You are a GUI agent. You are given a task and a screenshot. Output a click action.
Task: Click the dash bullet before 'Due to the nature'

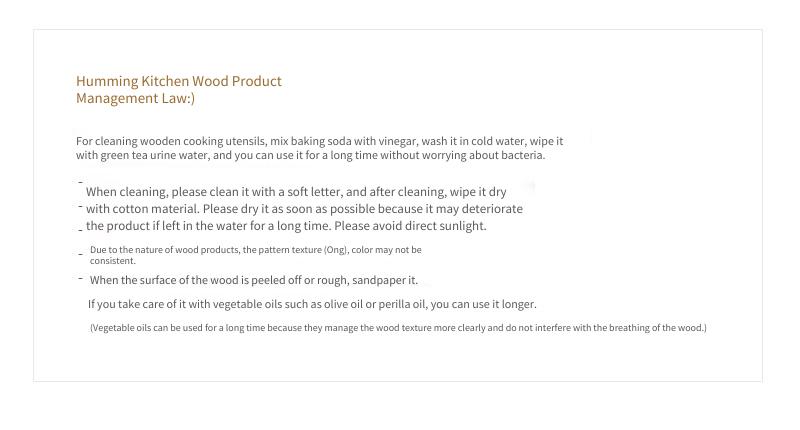coord(81,254)
